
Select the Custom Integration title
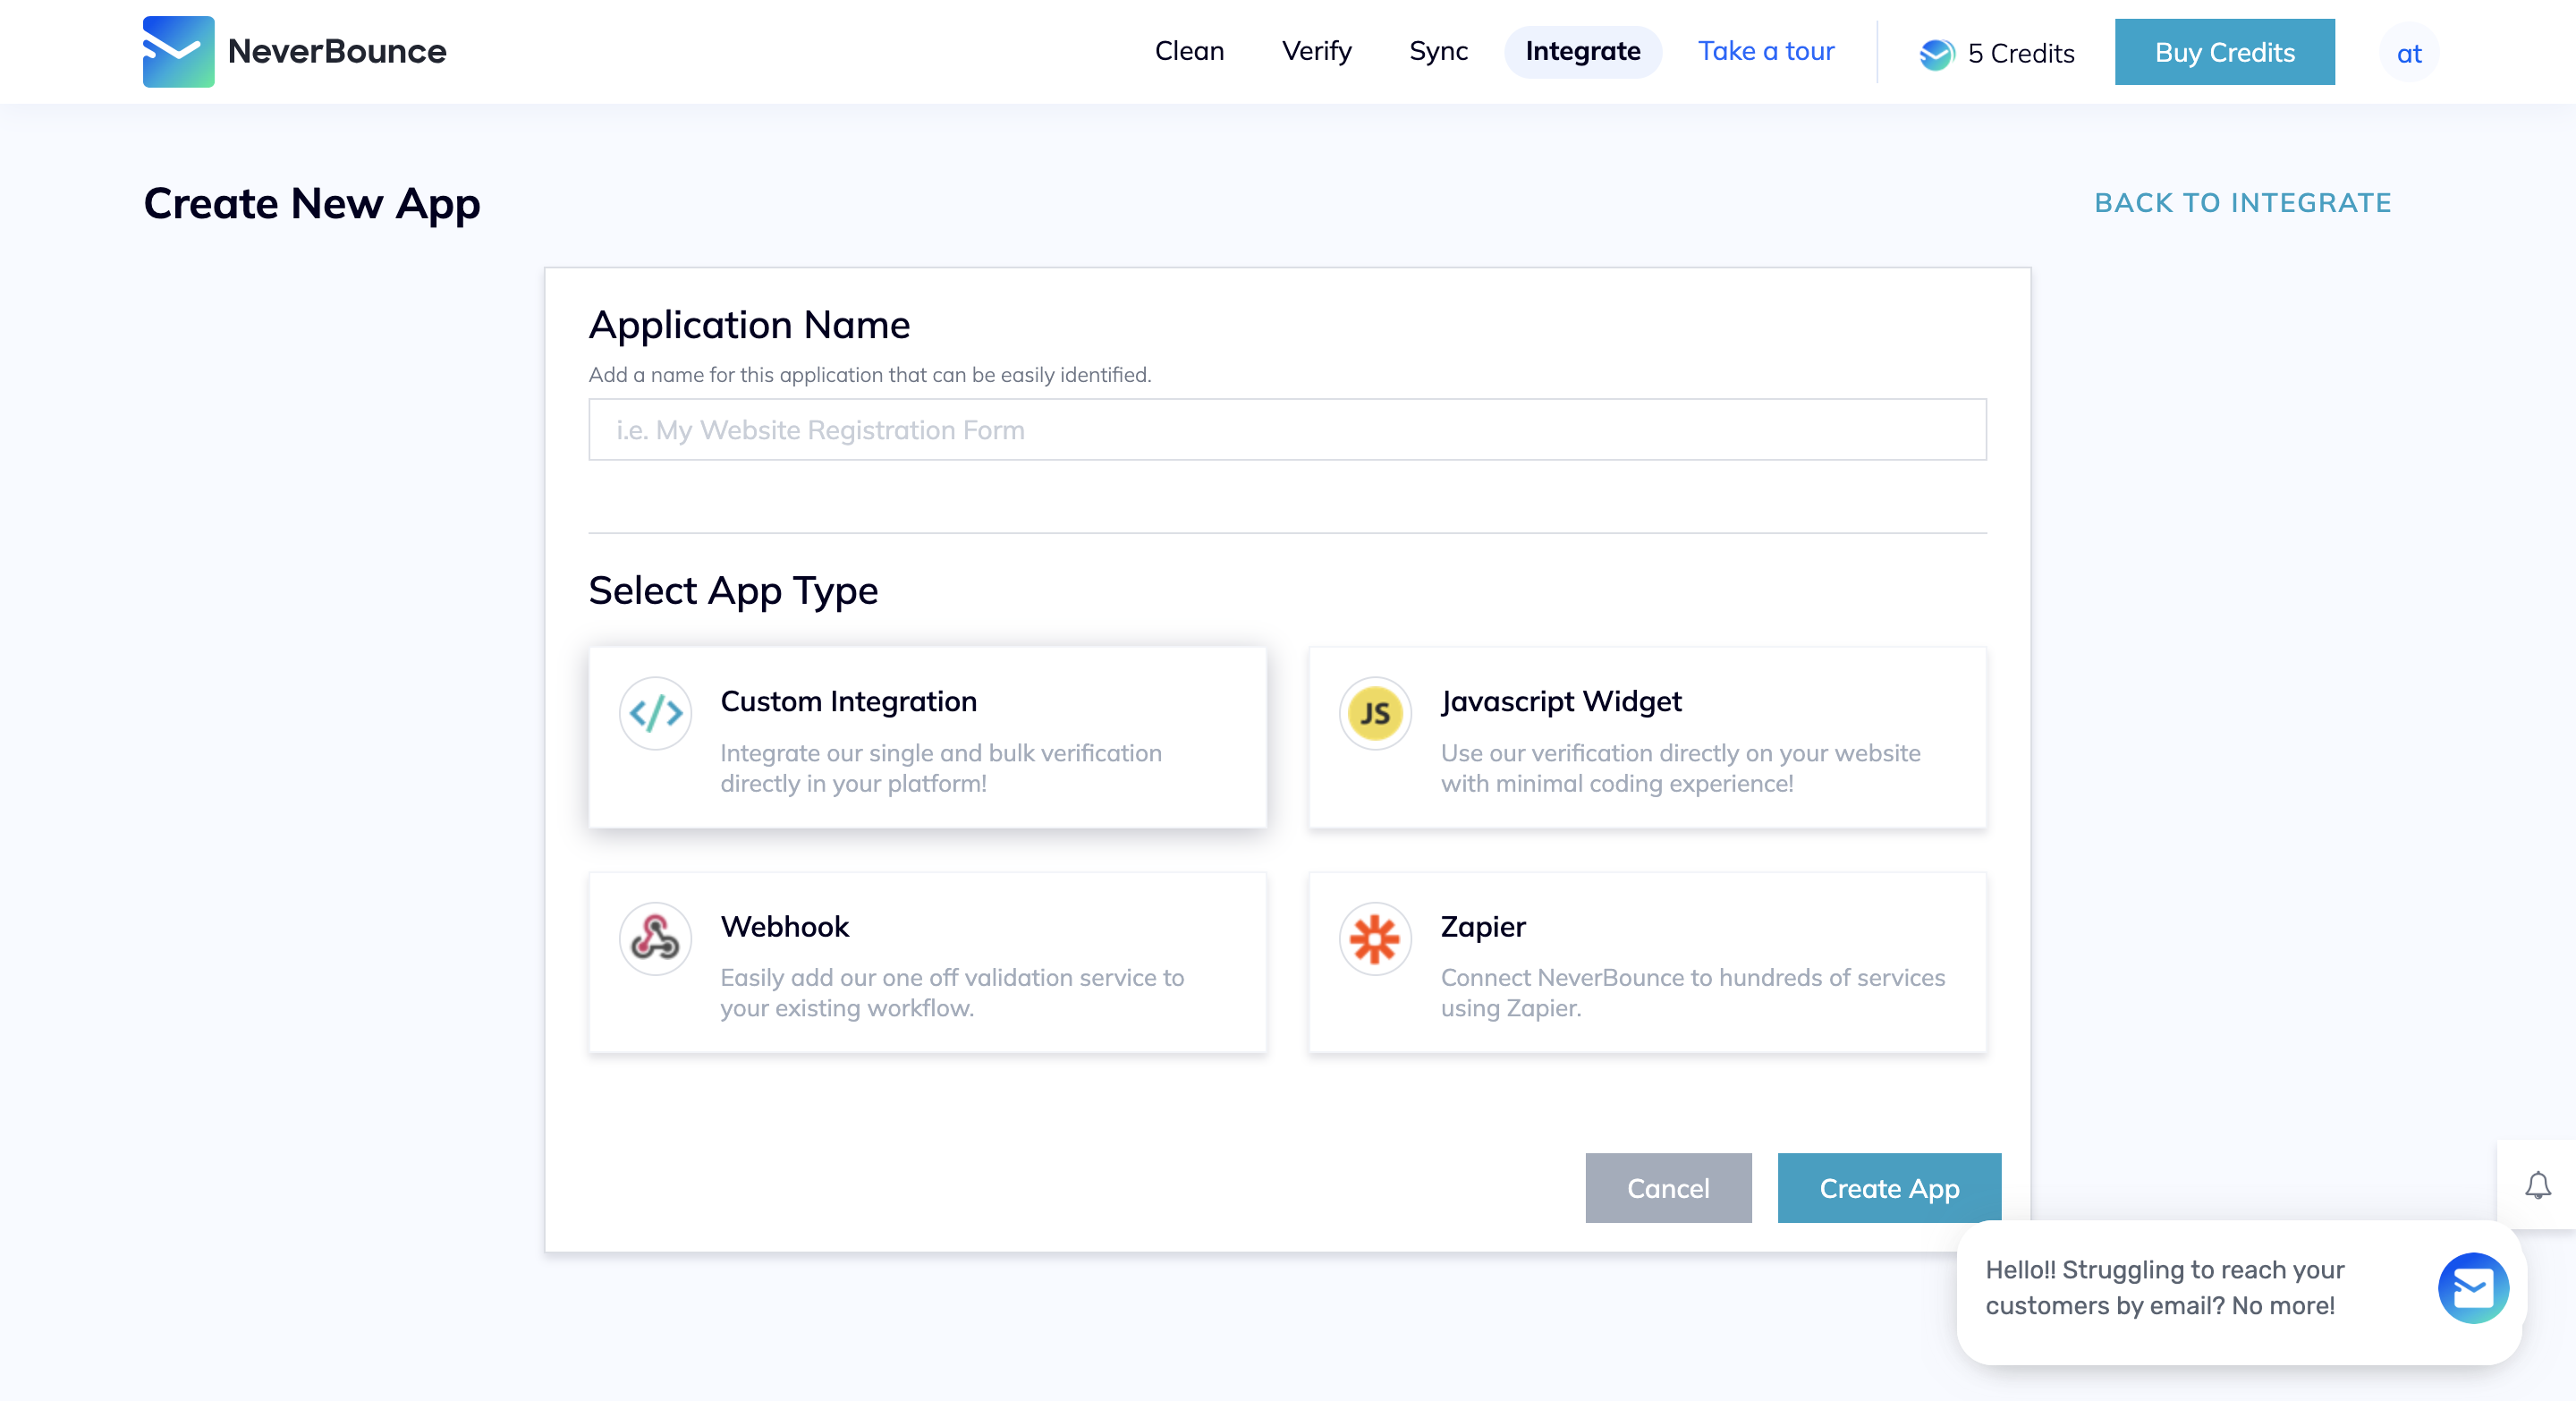pos(848,701)
